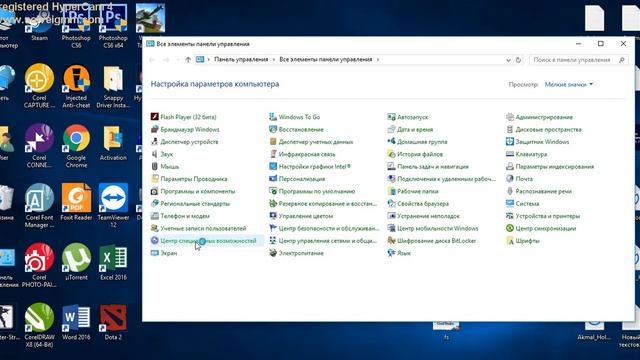
Task: Open Центр управления сетями link
Action: (328, 241)
